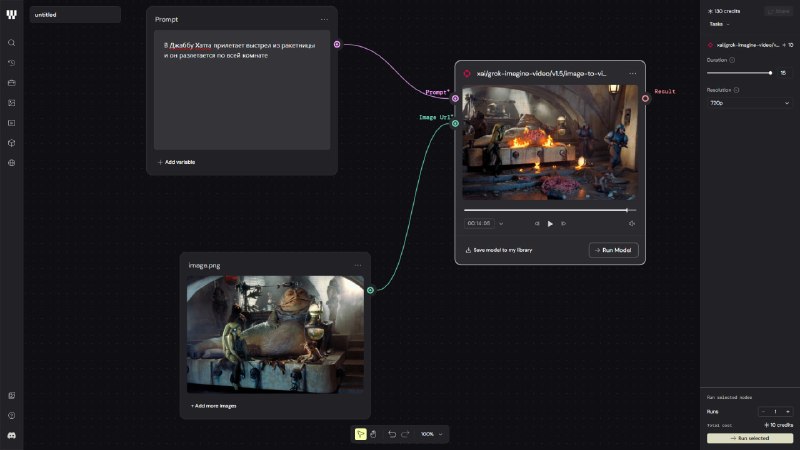Edit the Duration value field showing 15
800x450 pixels.
click(x=783, y=73)
